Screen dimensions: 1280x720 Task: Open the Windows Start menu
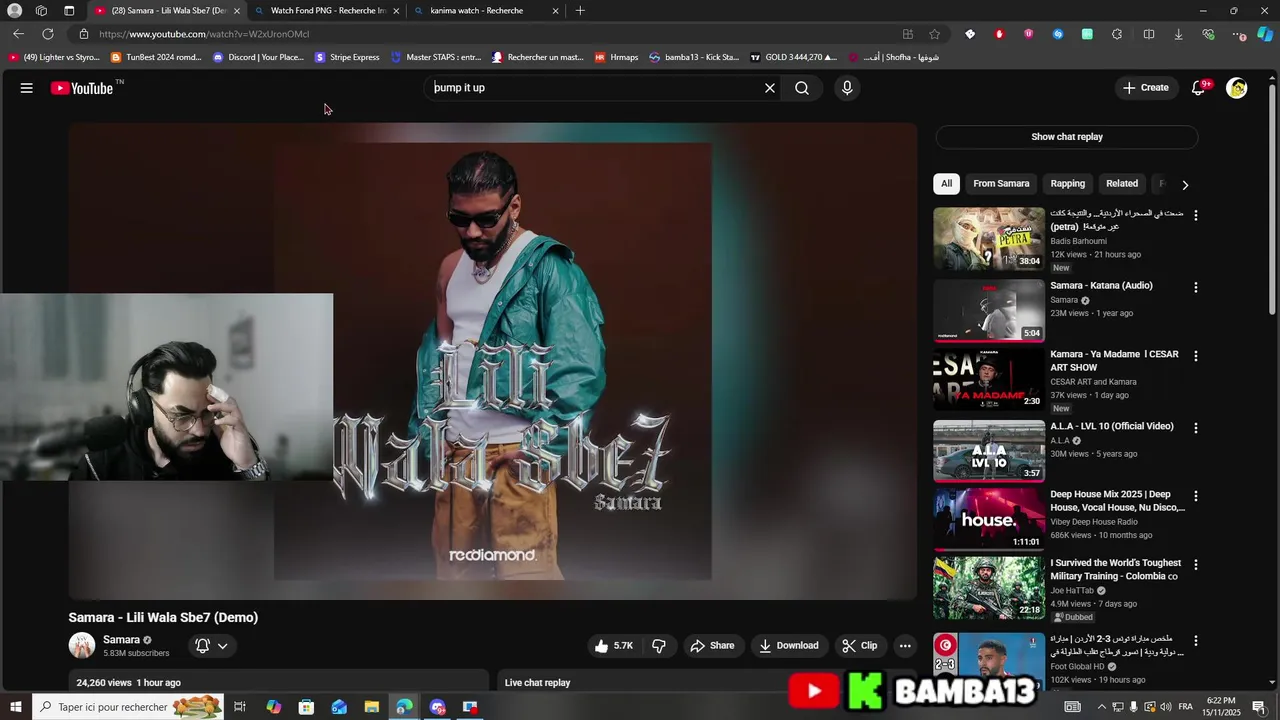[x=15, y=707]
